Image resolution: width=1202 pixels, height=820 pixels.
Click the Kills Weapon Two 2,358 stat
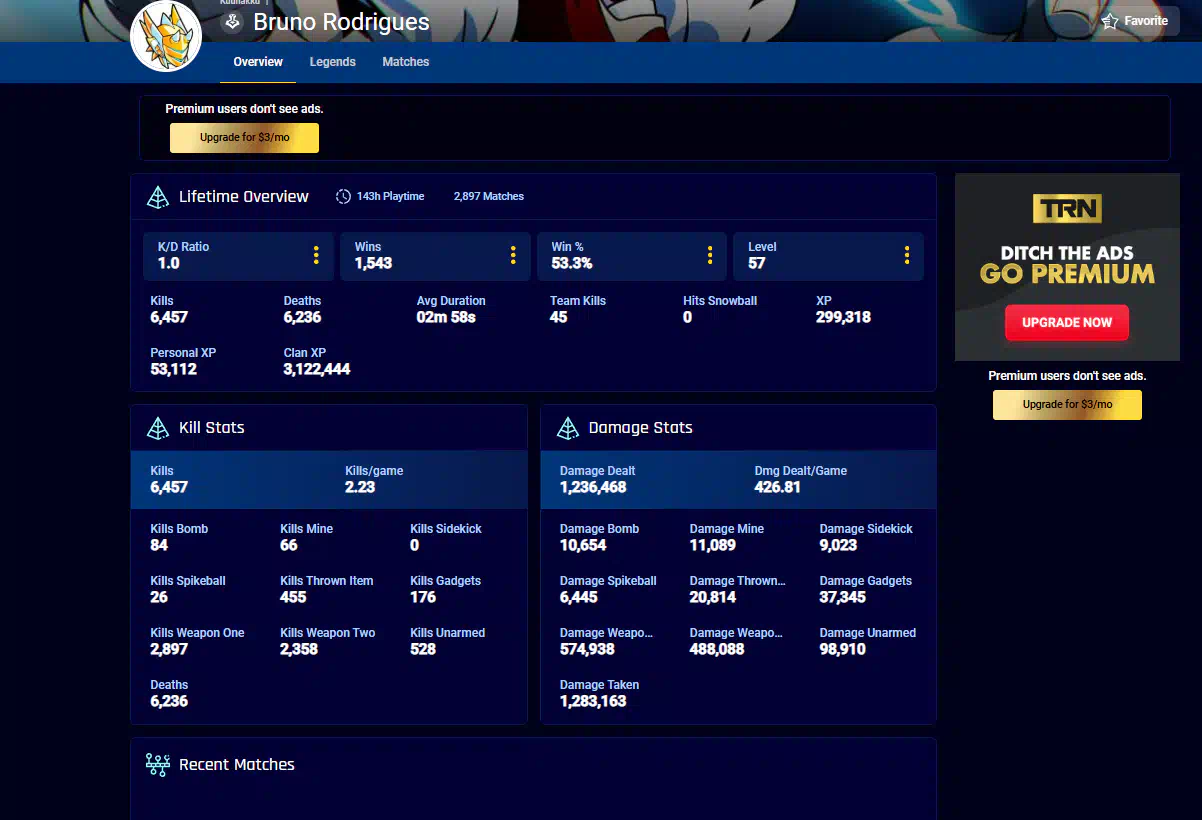click(x=328, y=641)
